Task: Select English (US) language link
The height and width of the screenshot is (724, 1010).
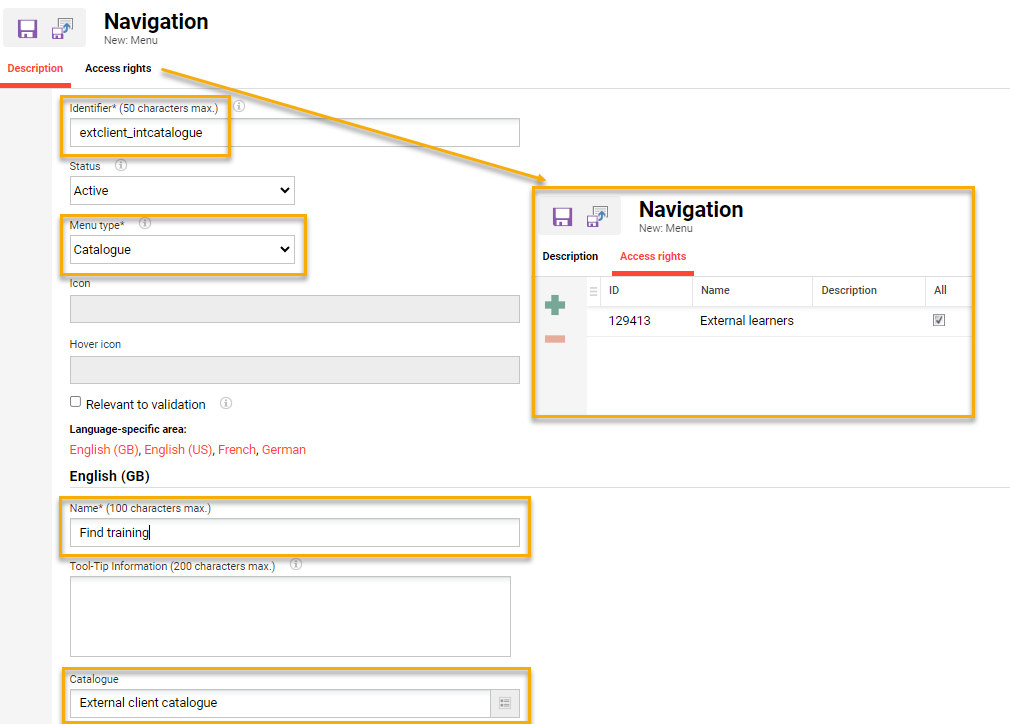Action: point(178,450)
